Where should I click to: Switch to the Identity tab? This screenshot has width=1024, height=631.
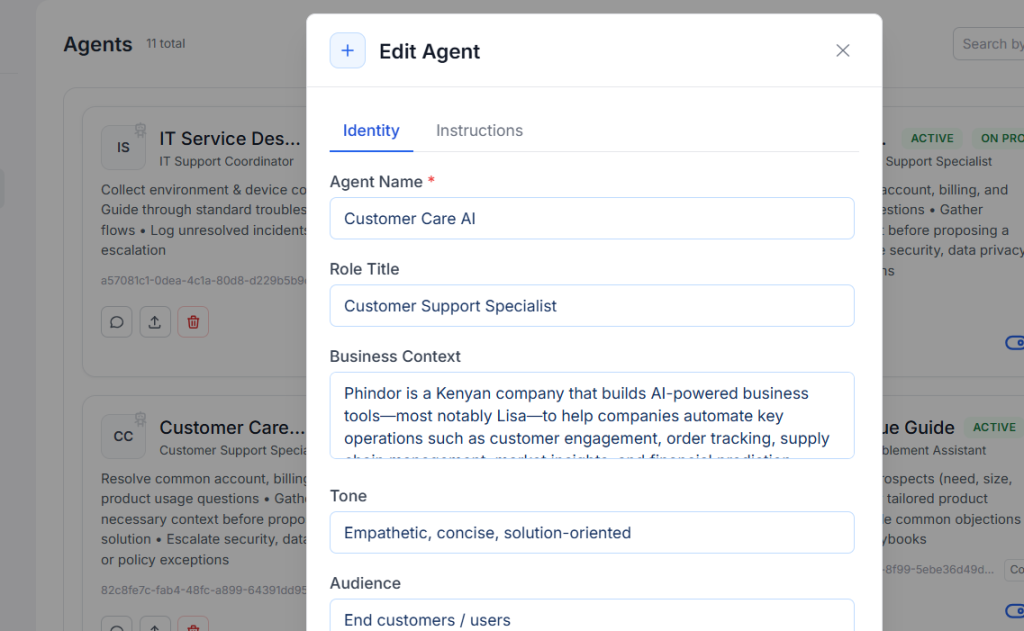tap(371, 131)
